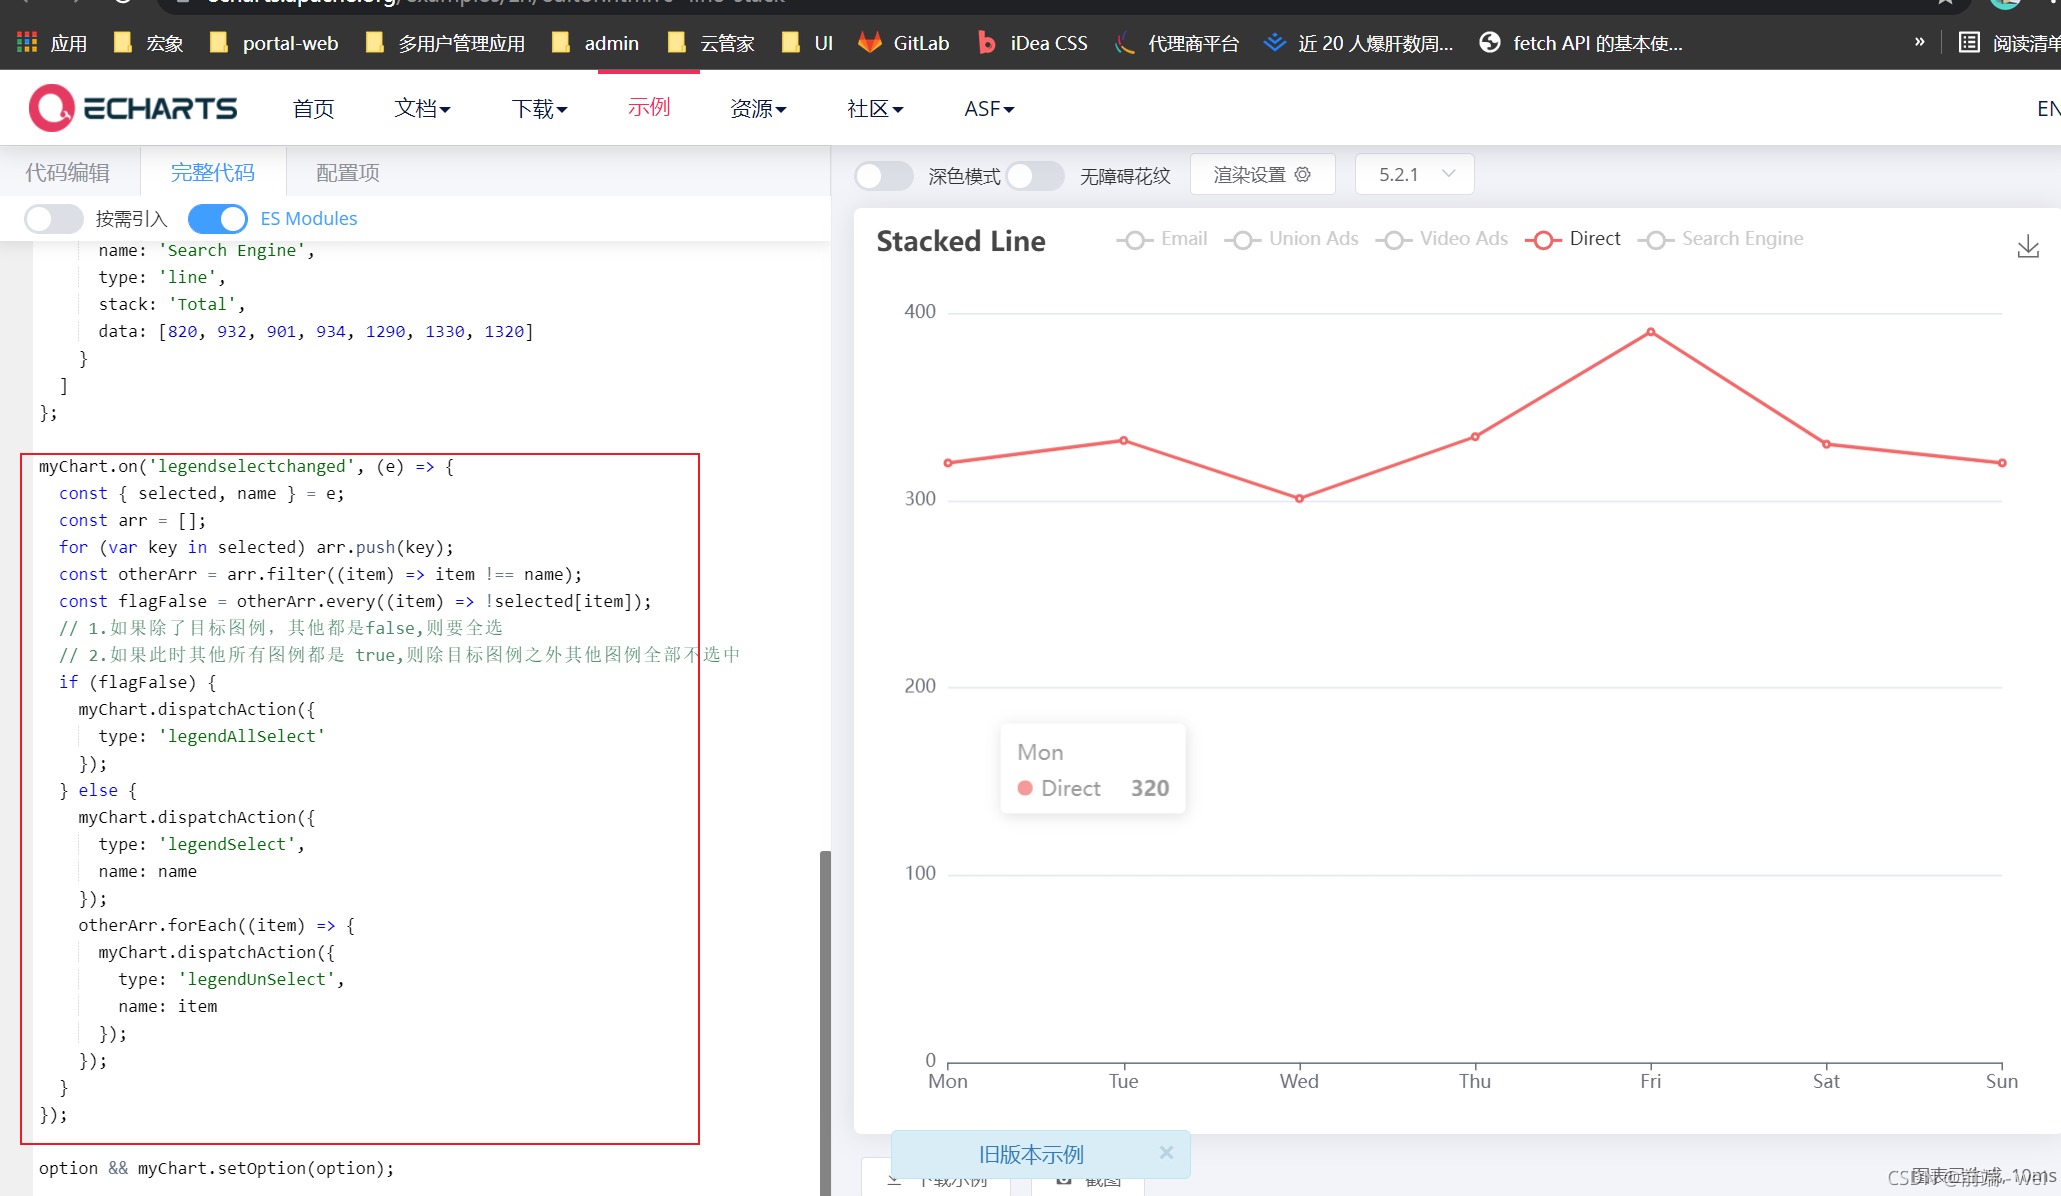Image resolution: width=2061 pixels, height=1196 pixels.
Task: Select the 示例 examples tab
Action: point(649,108)
